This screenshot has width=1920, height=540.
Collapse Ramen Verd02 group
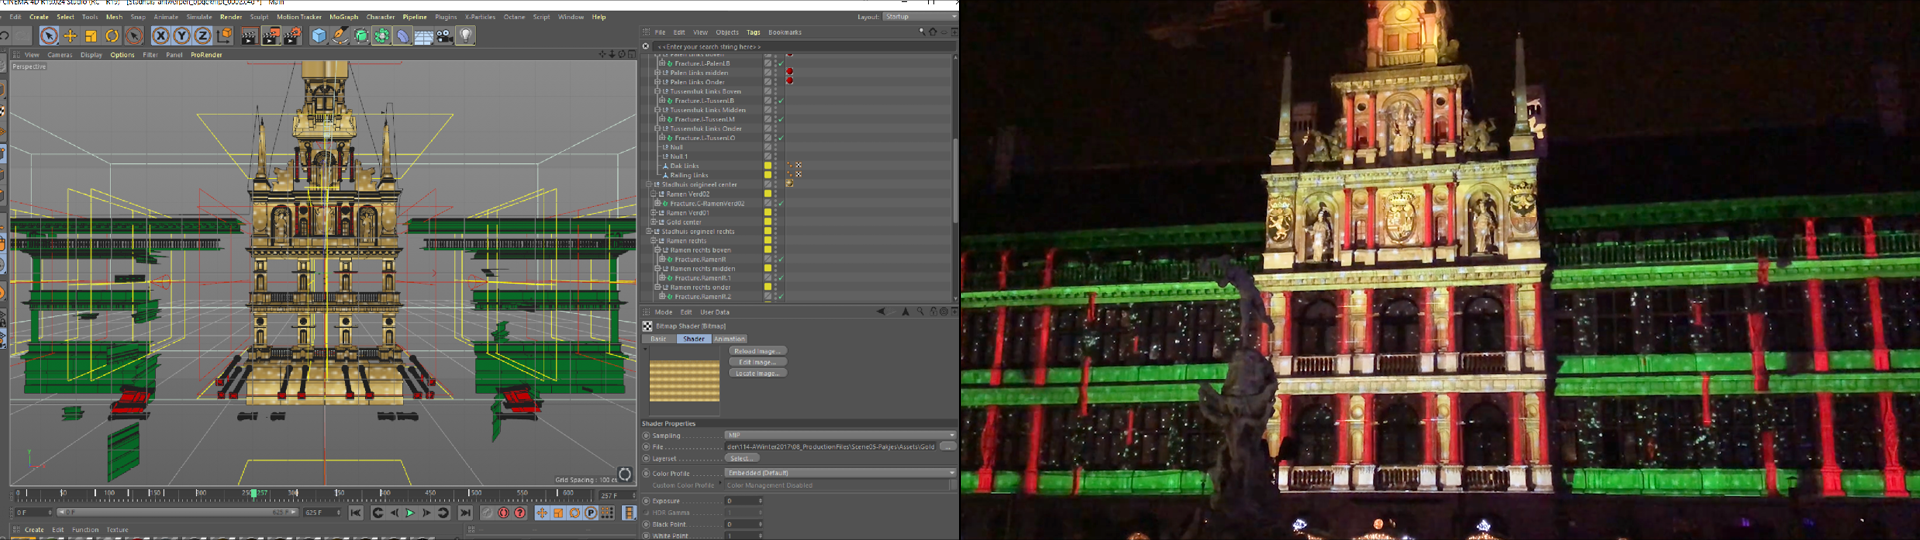654,194
